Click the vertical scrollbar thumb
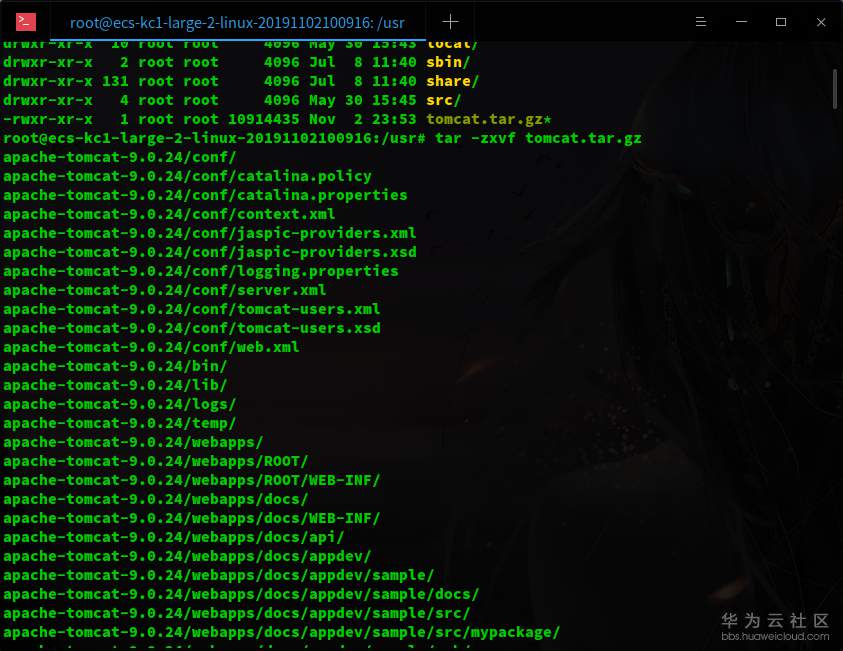843x651 pixels. [x=834, y=89]
